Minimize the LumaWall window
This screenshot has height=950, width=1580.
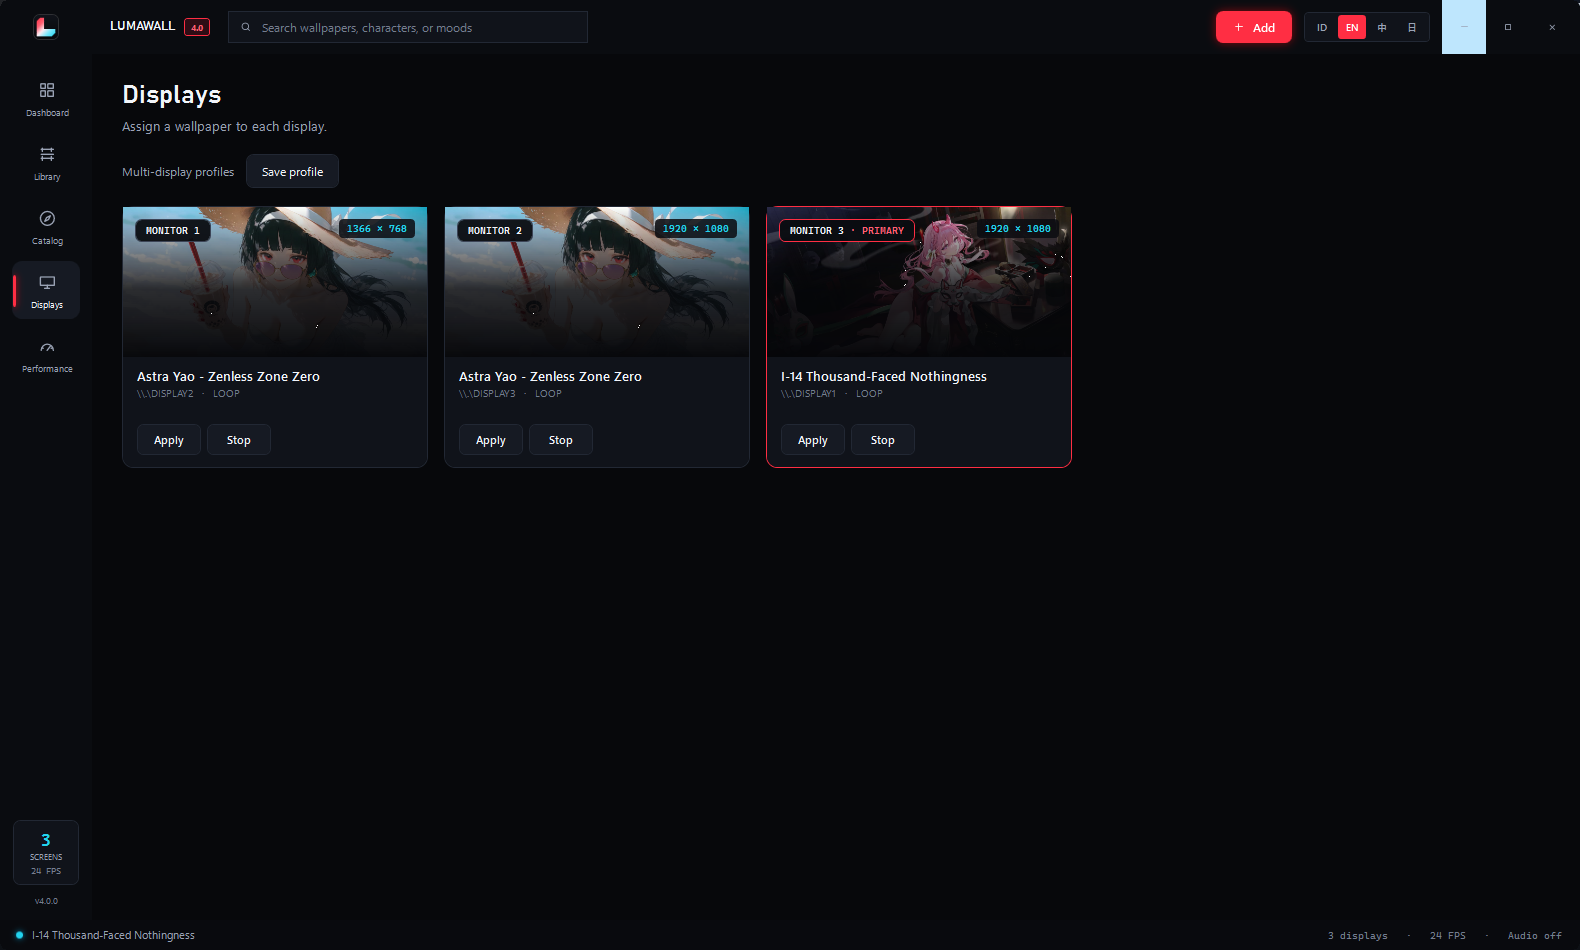coord(1464,27)
